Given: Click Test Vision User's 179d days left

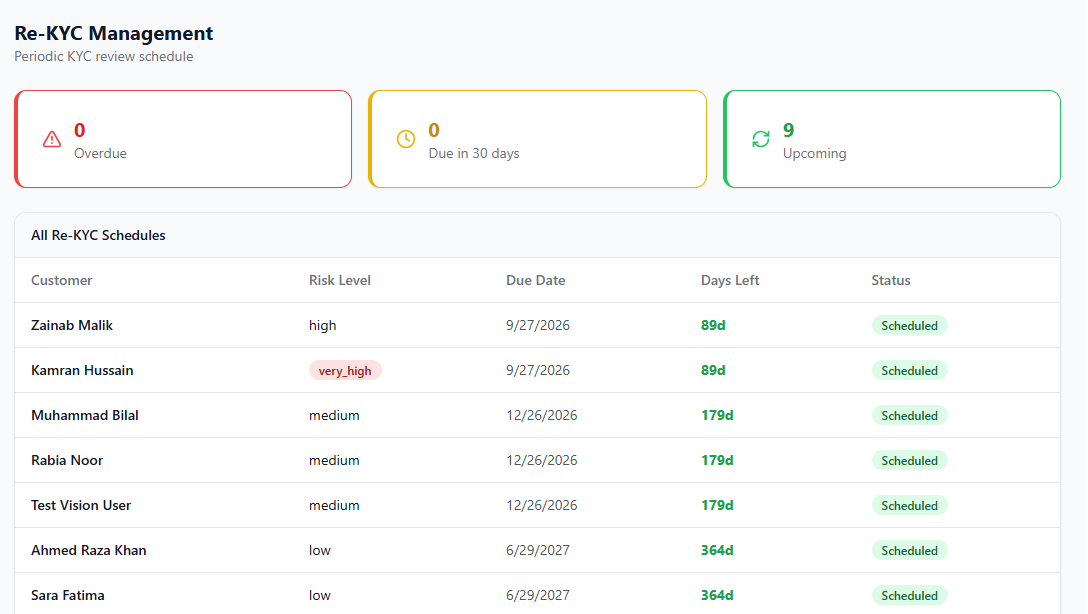Looking at the screenshot, I should [717, 506].
